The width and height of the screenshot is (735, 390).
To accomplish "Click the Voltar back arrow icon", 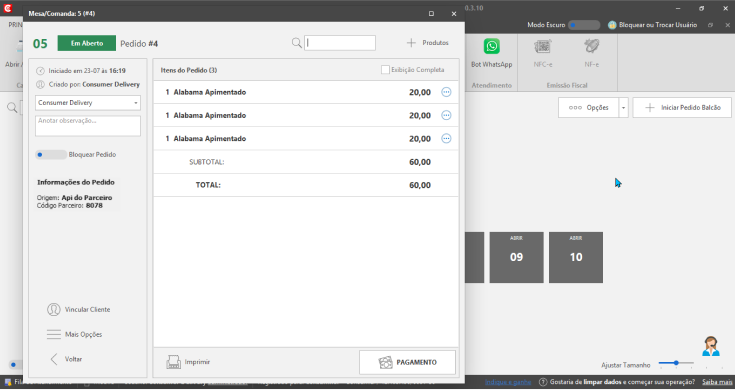I will click(x=54, y=359).
